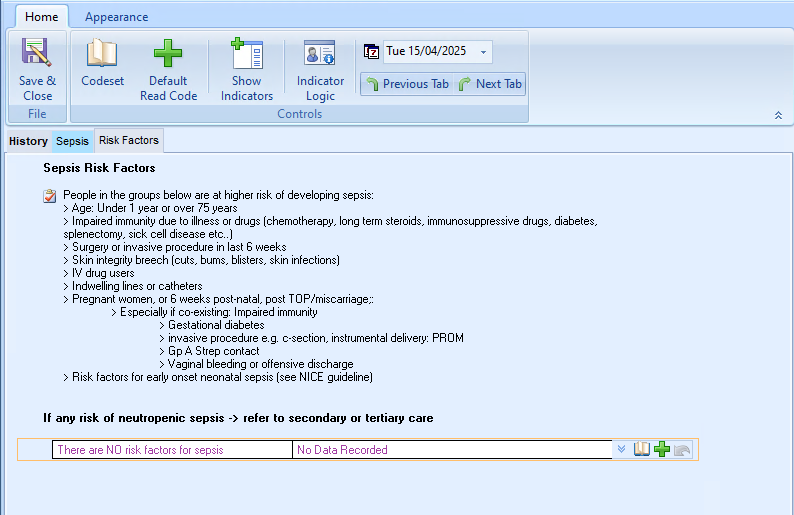Screen dimensions: 794x515
Task: Click 'Surgery or invasive procedure in last 6 weeks'
Action: tap(175, 247)
